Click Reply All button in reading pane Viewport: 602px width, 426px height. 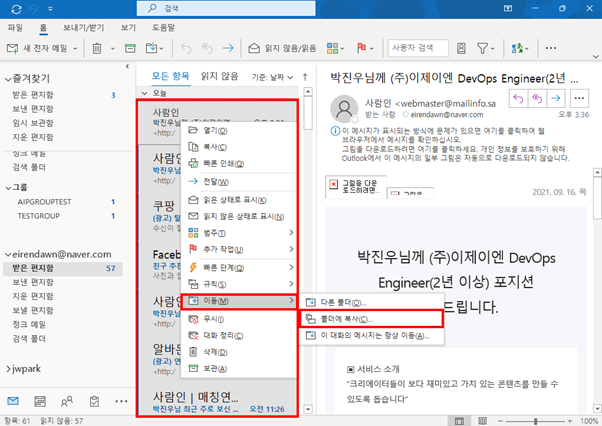click(537, 99)
